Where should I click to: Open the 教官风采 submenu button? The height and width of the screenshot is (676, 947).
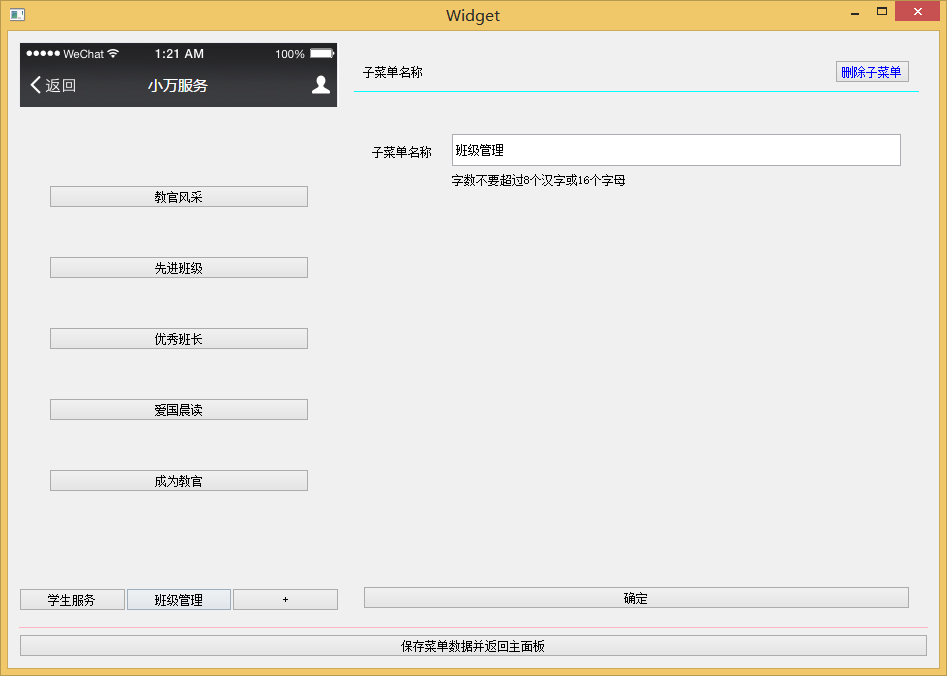[x=179, y=197]
